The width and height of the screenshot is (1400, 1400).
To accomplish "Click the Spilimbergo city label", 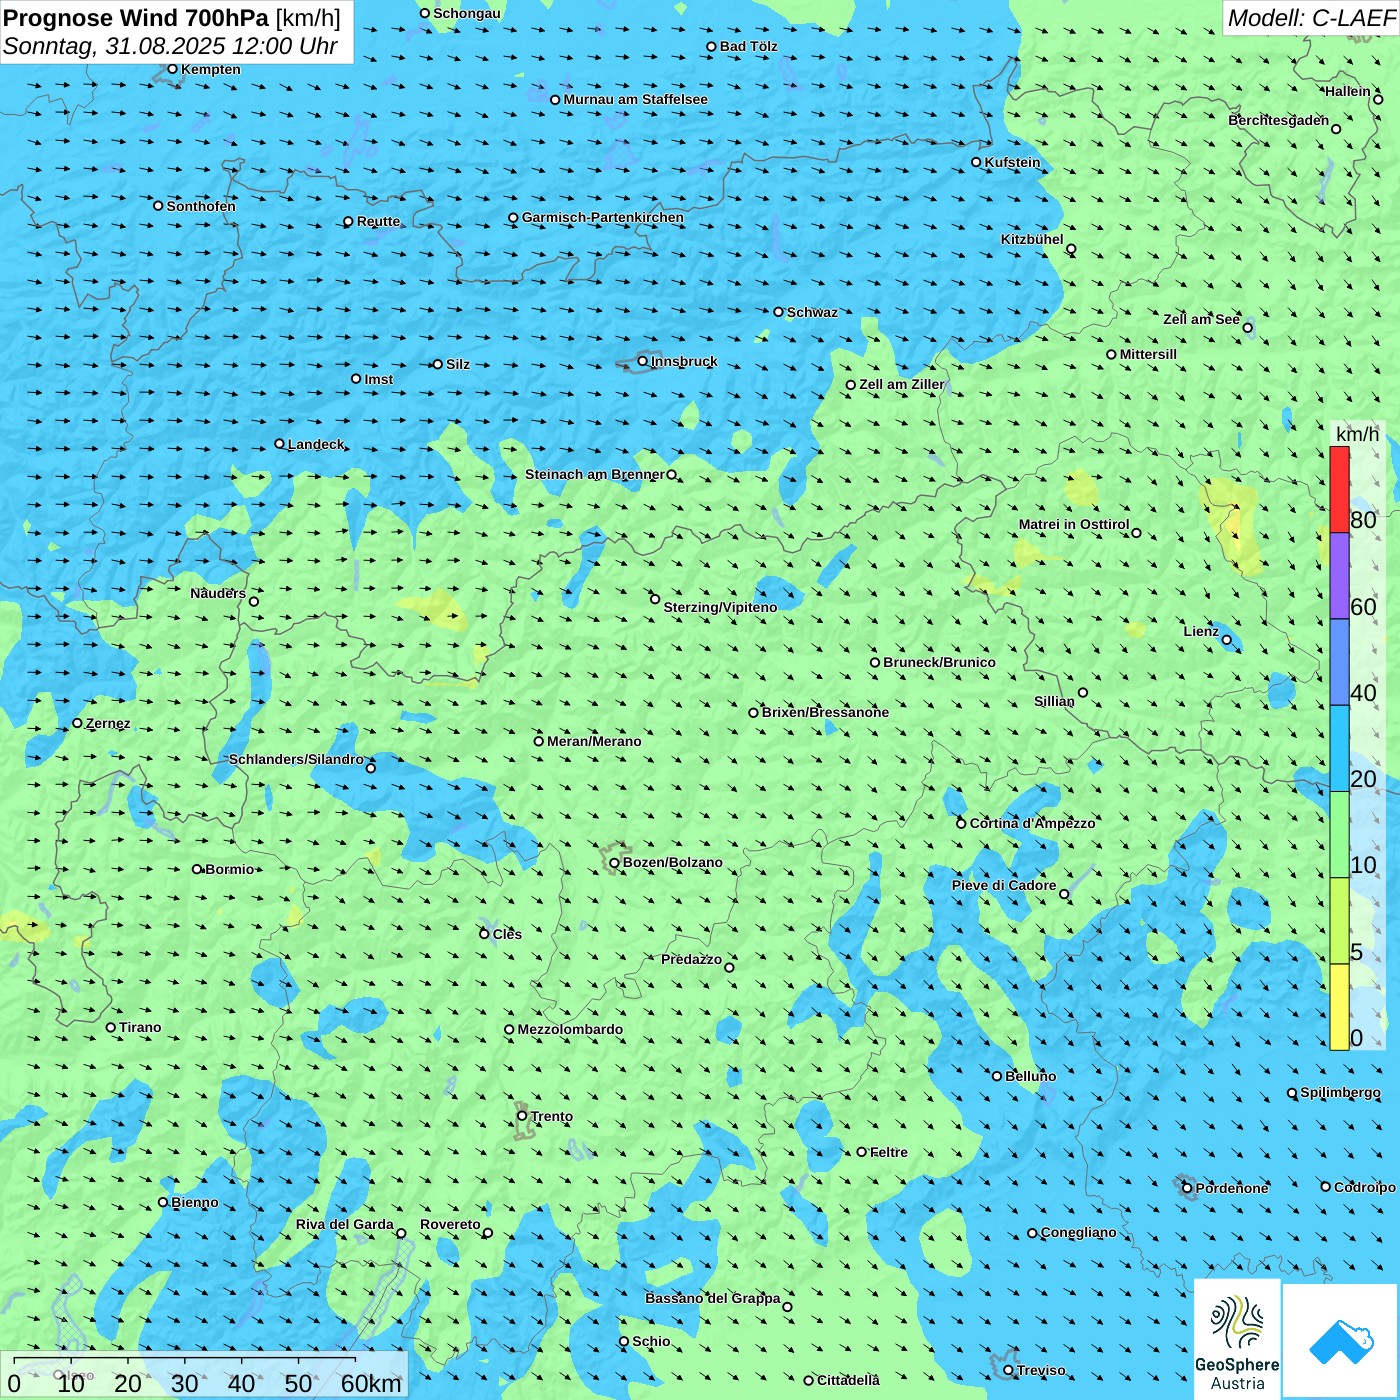I will point(1340,1092).
